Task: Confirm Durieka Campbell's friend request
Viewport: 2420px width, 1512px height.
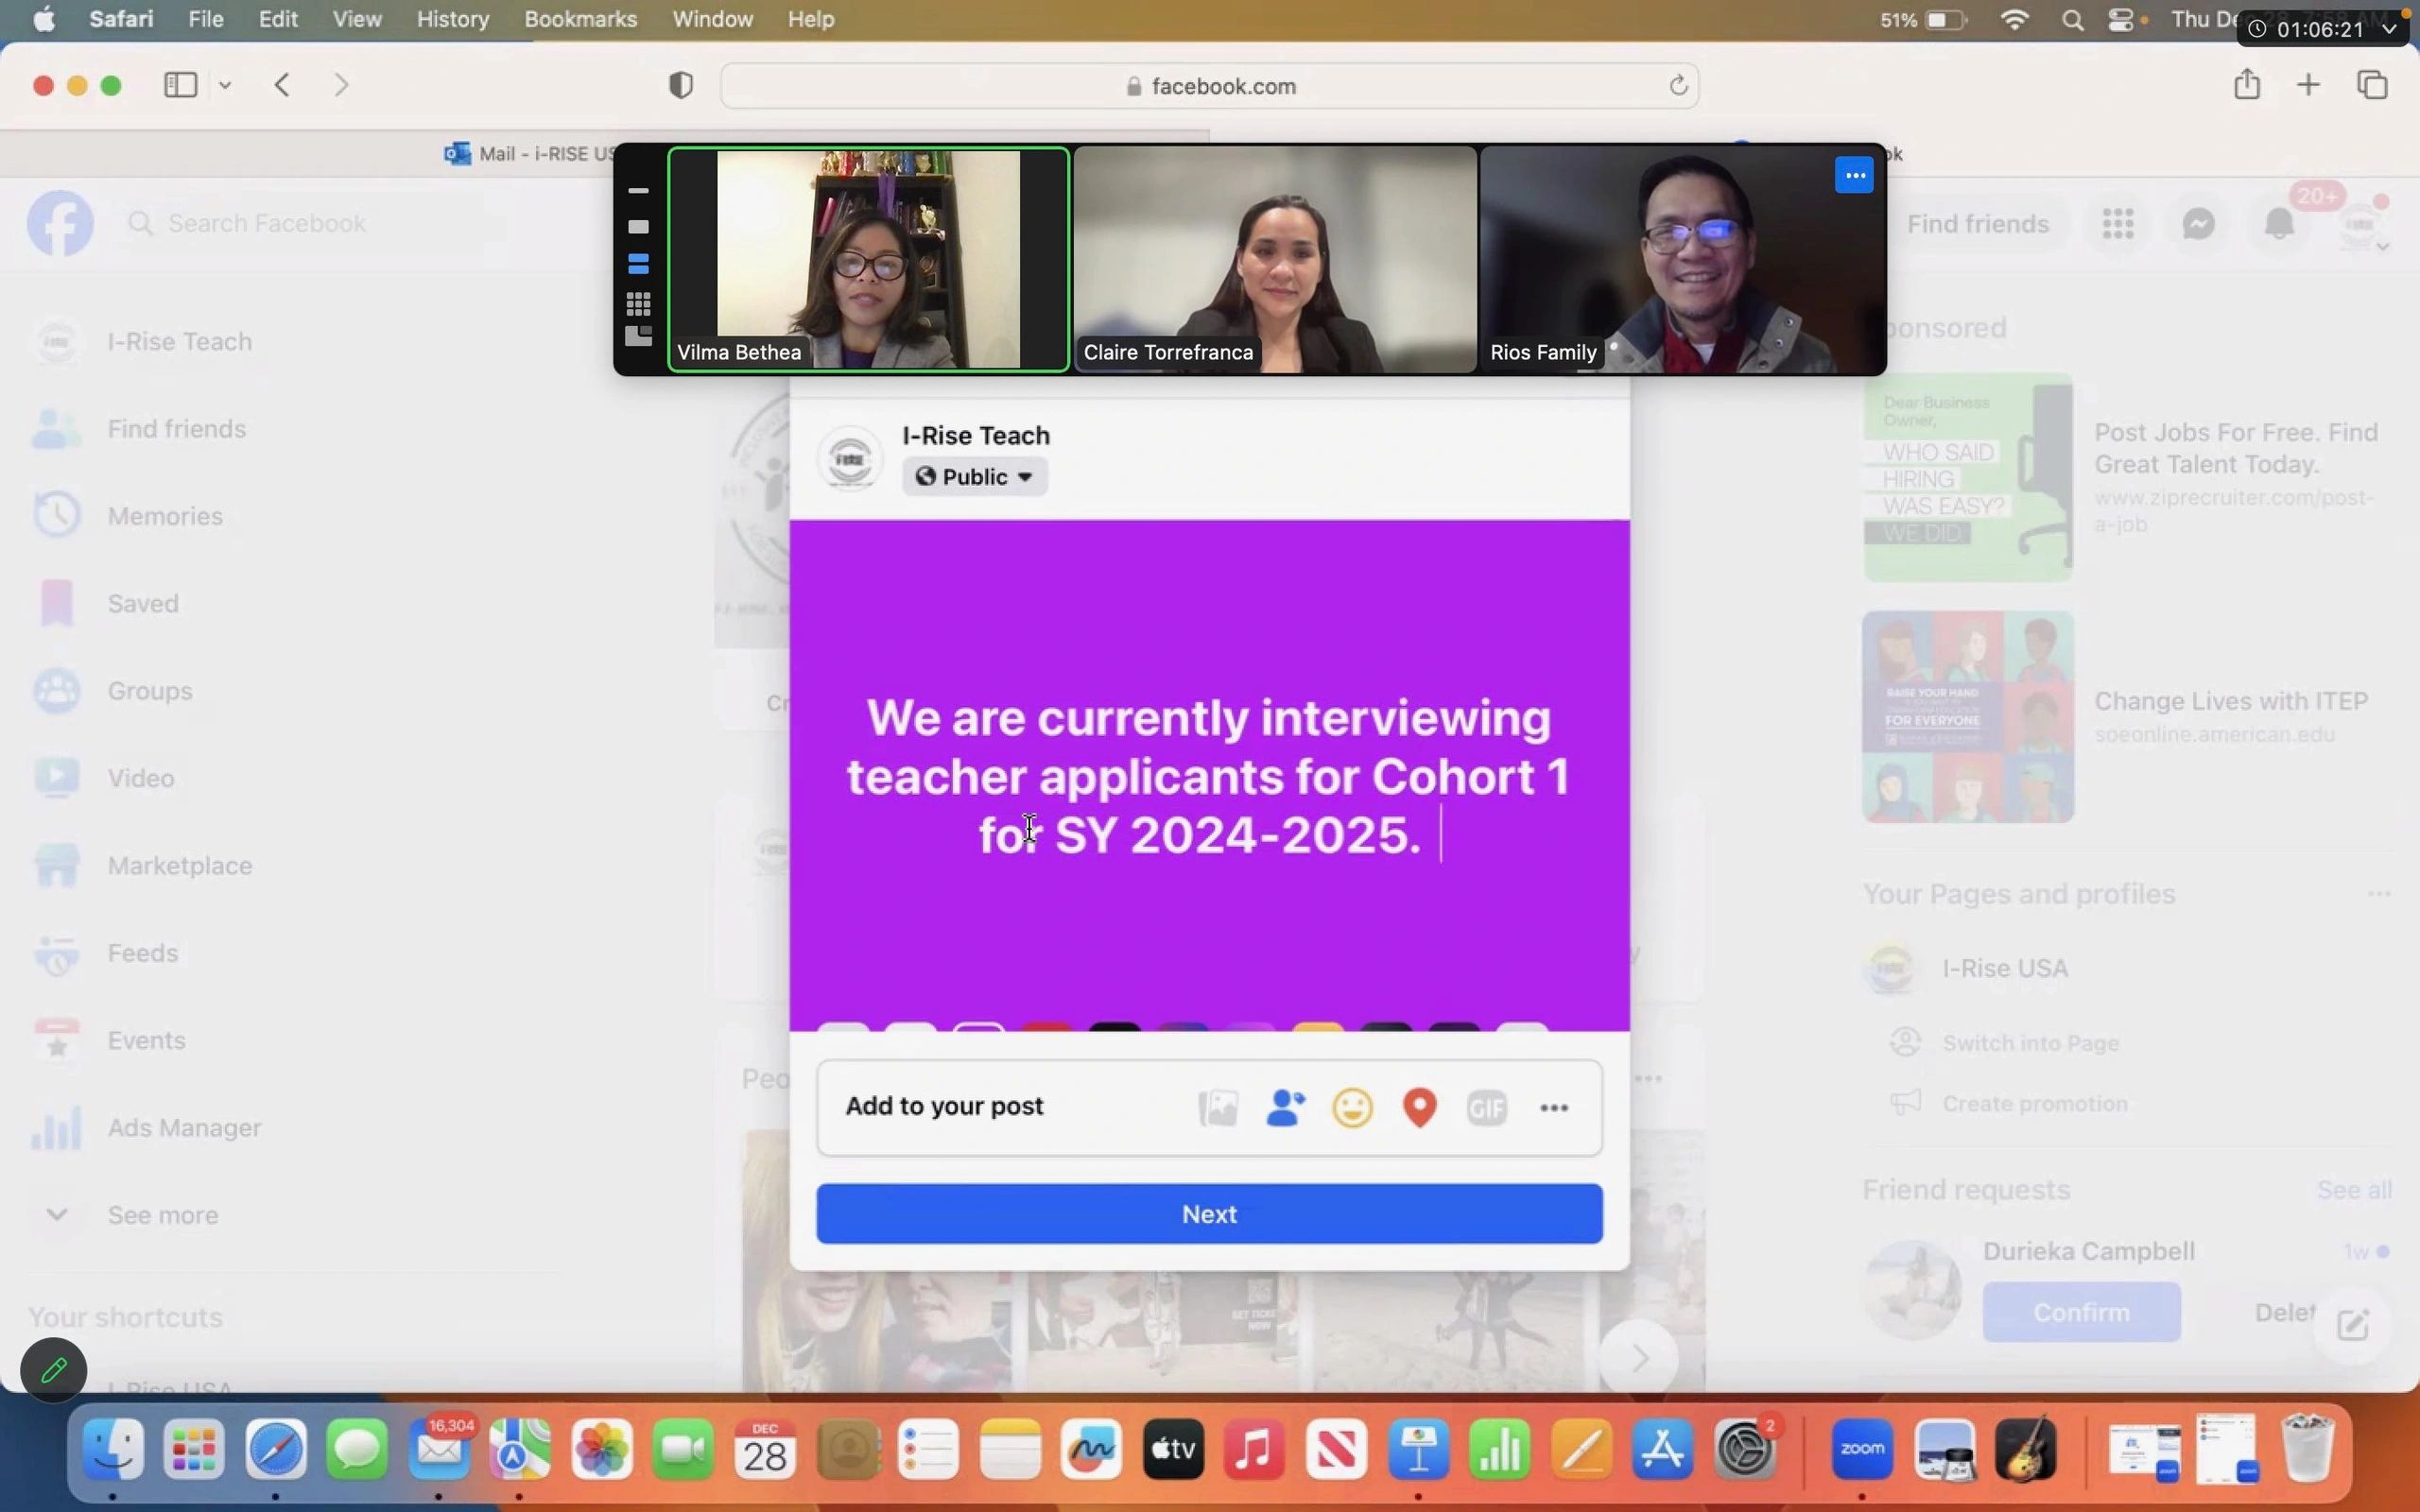Action: (2080, 1312)
